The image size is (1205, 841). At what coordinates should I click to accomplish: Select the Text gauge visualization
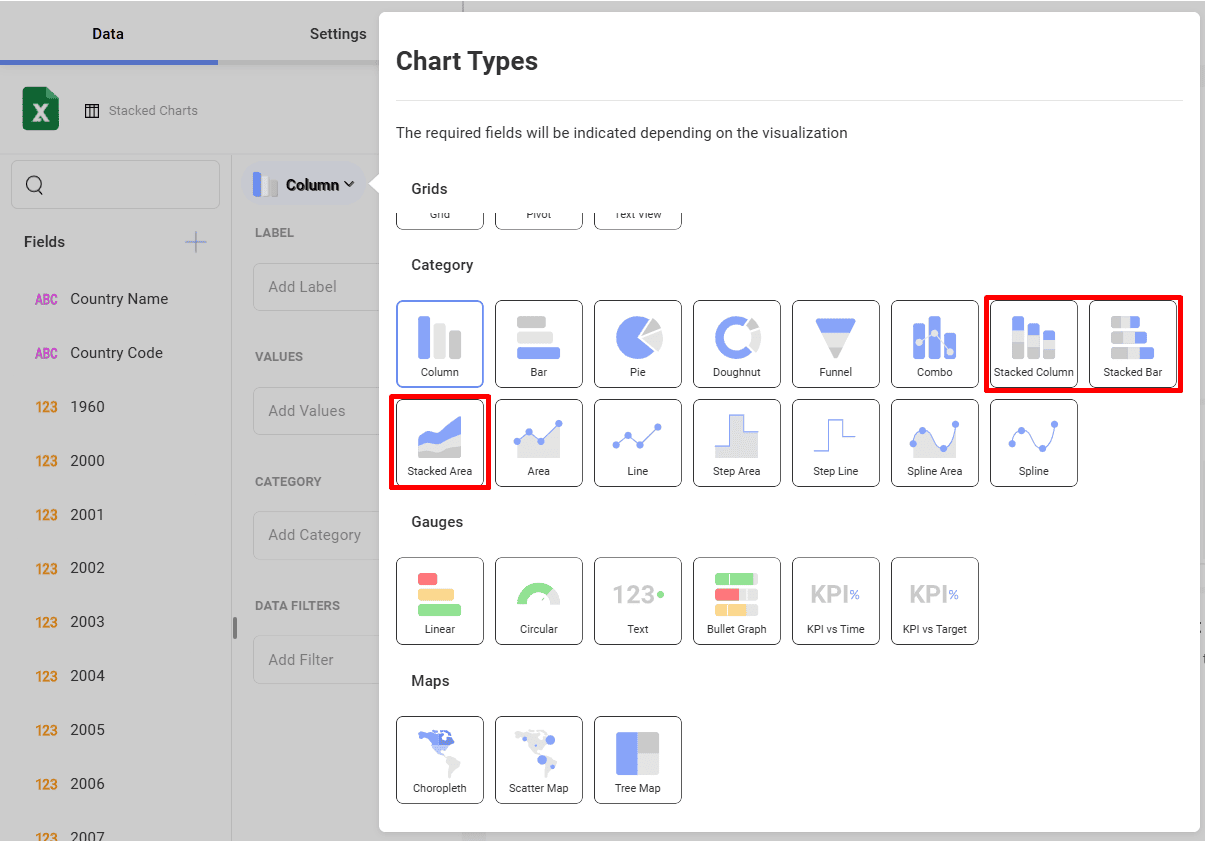click(638, 601)
